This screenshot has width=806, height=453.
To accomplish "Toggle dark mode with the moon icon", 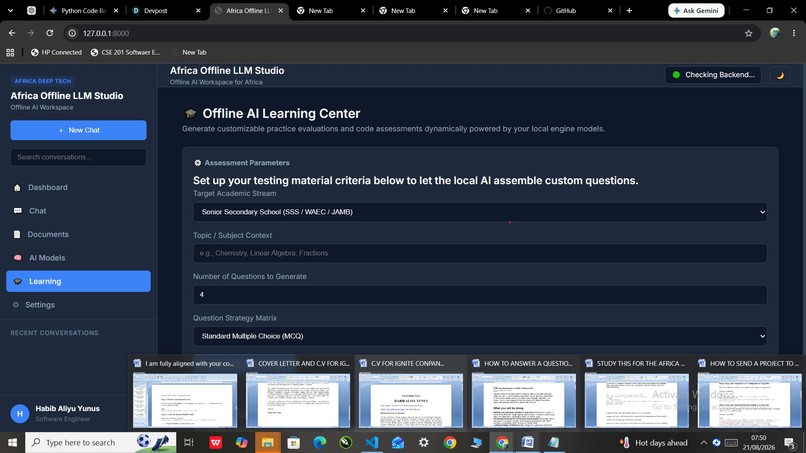I will tap(780, 75).
